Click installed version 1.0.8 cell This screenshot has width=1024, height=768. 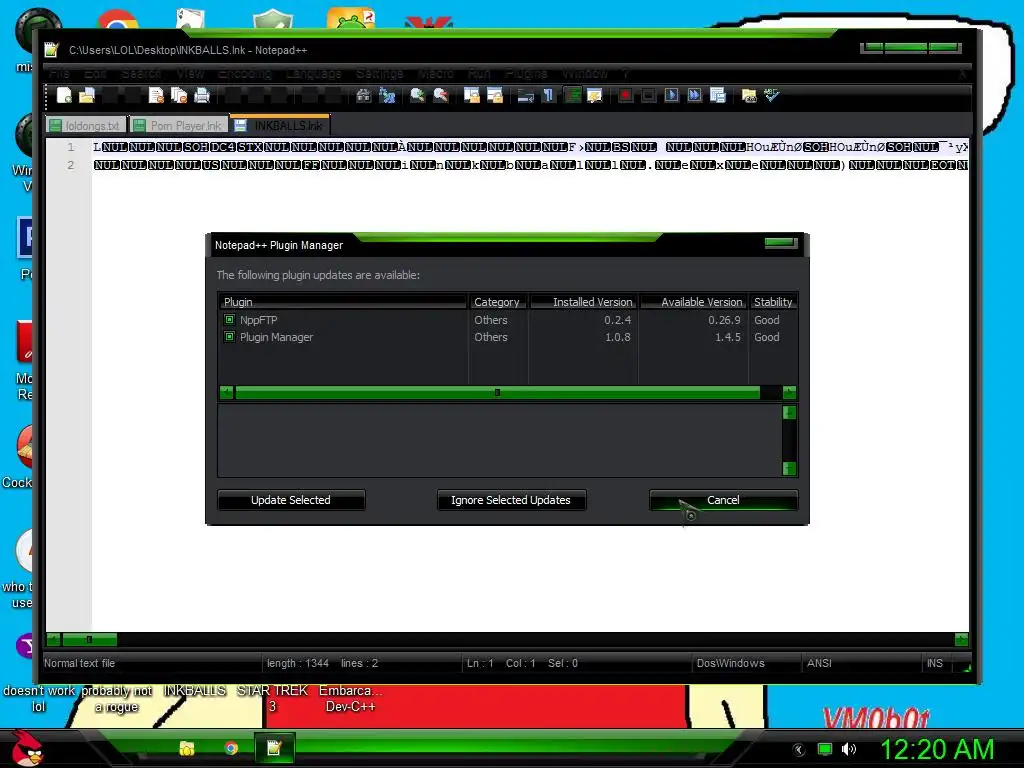[617, 337]
